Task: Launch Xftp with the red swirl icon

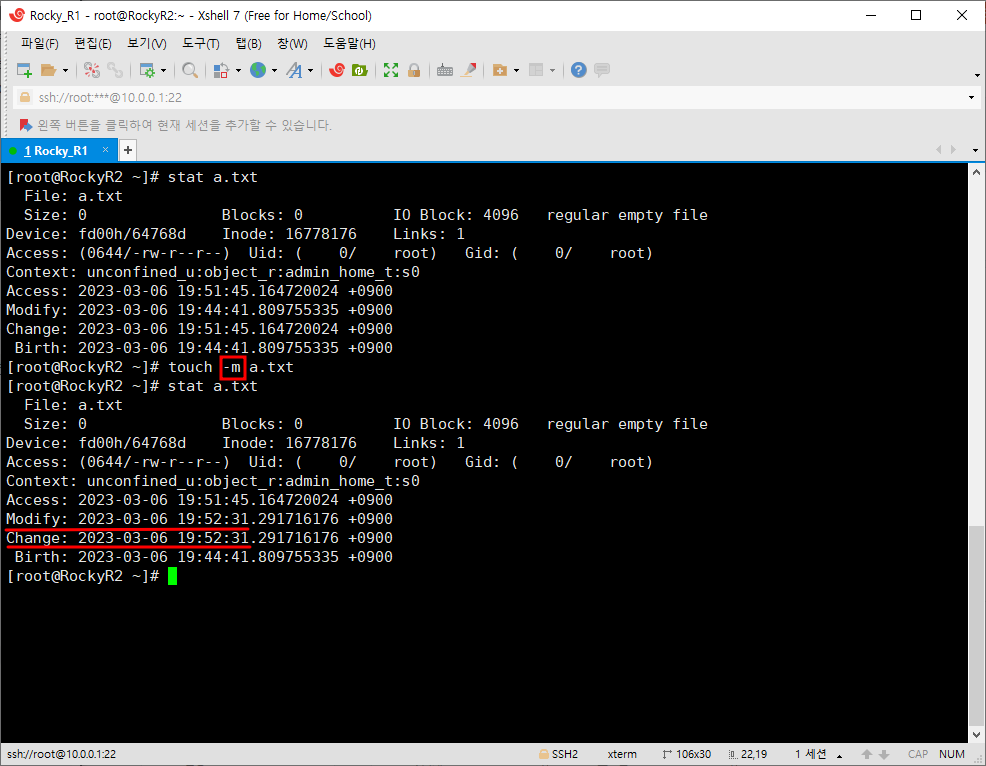Action: tap(337, 70)
